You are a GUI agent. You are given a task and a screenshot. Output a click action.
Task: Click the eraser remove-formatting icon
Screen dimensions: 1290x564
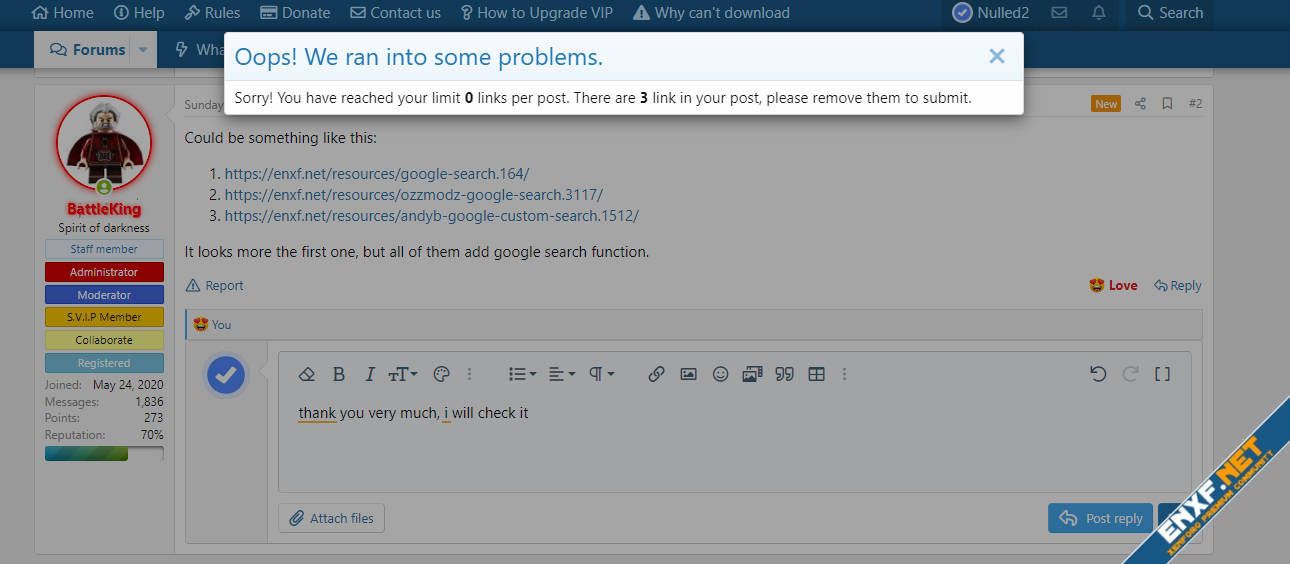pos(307,374)
